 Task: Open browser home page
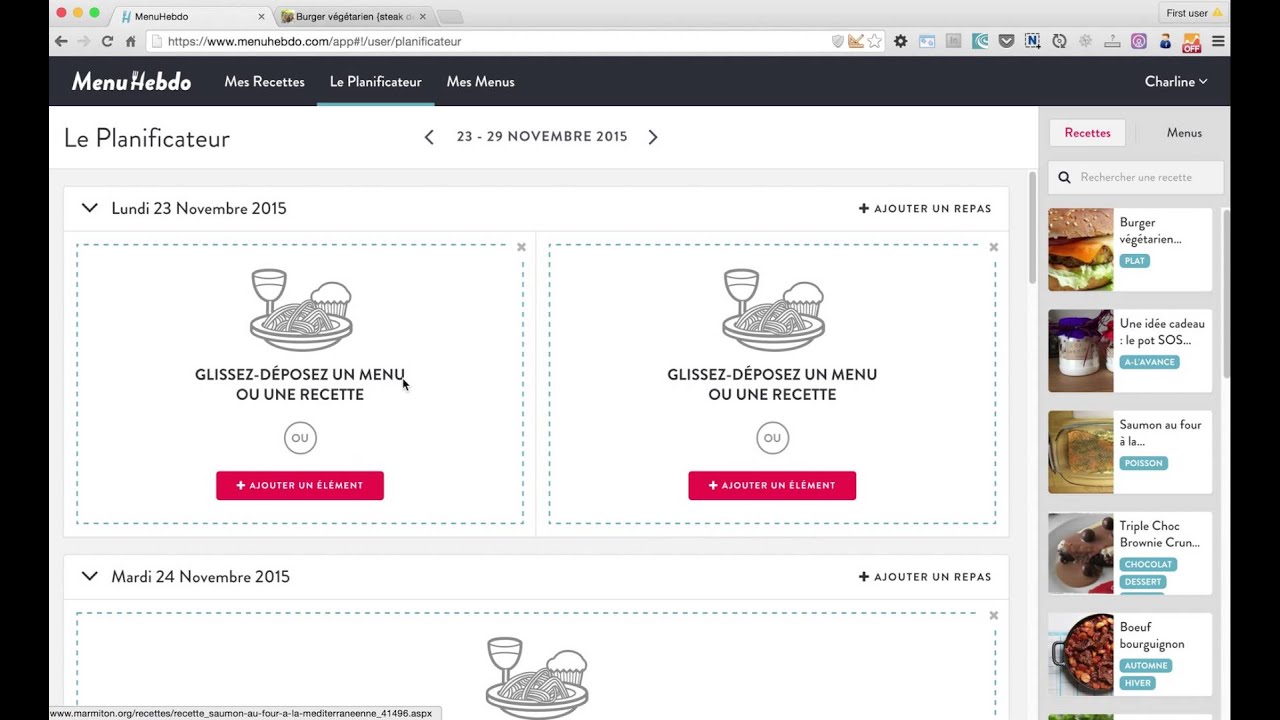click(x=130, y=41)
